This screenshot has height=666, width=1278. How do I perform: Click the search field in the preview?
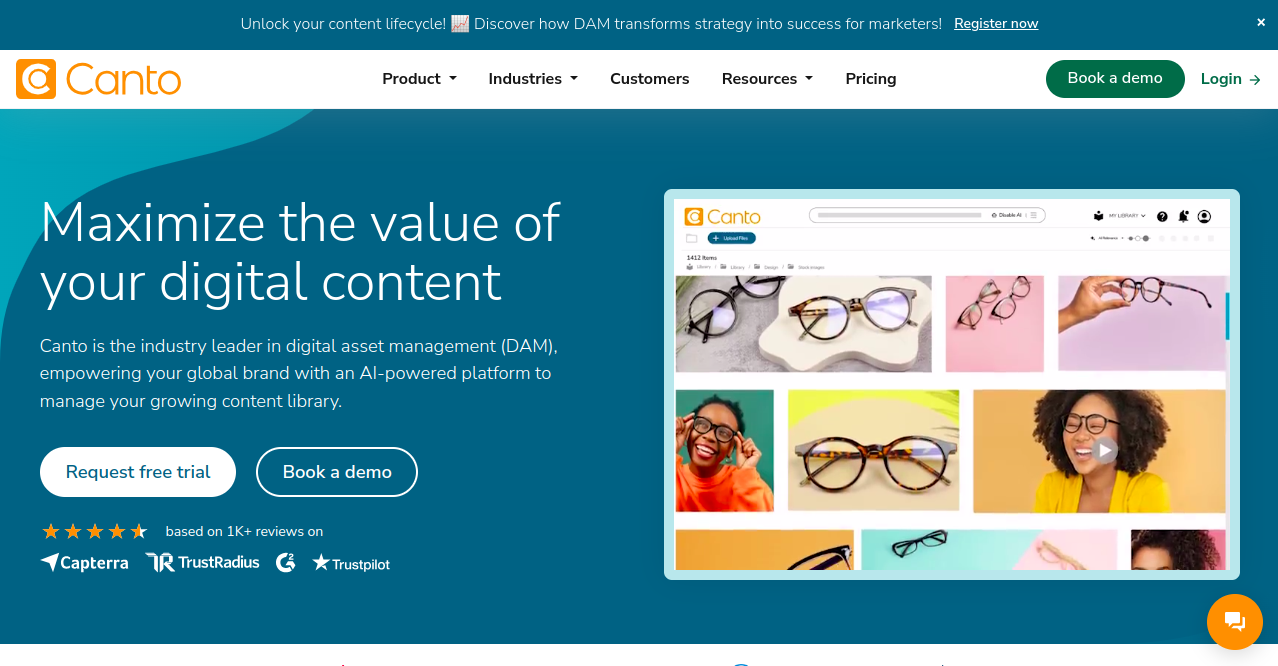click(927, 215)
